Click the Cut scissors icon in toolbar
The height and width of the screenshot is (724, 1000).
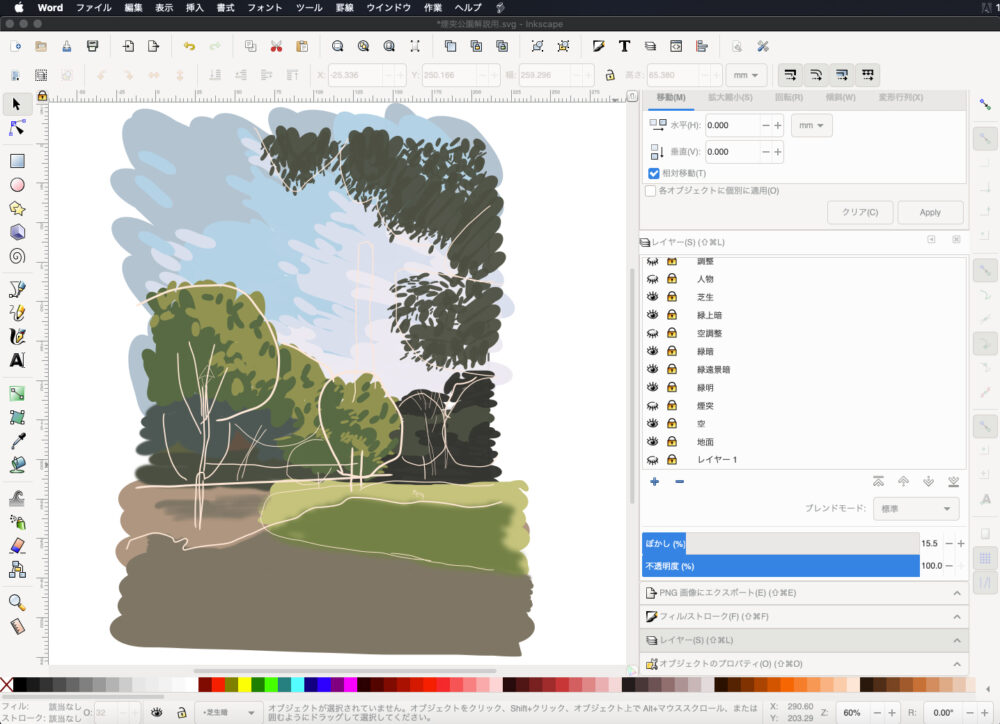point(276,46)
